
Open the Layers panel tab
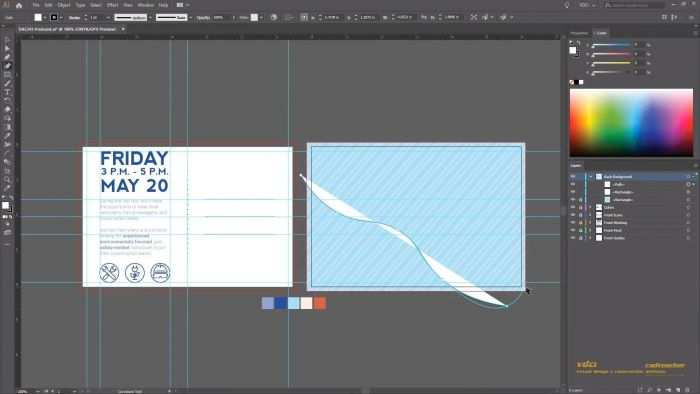576,166
